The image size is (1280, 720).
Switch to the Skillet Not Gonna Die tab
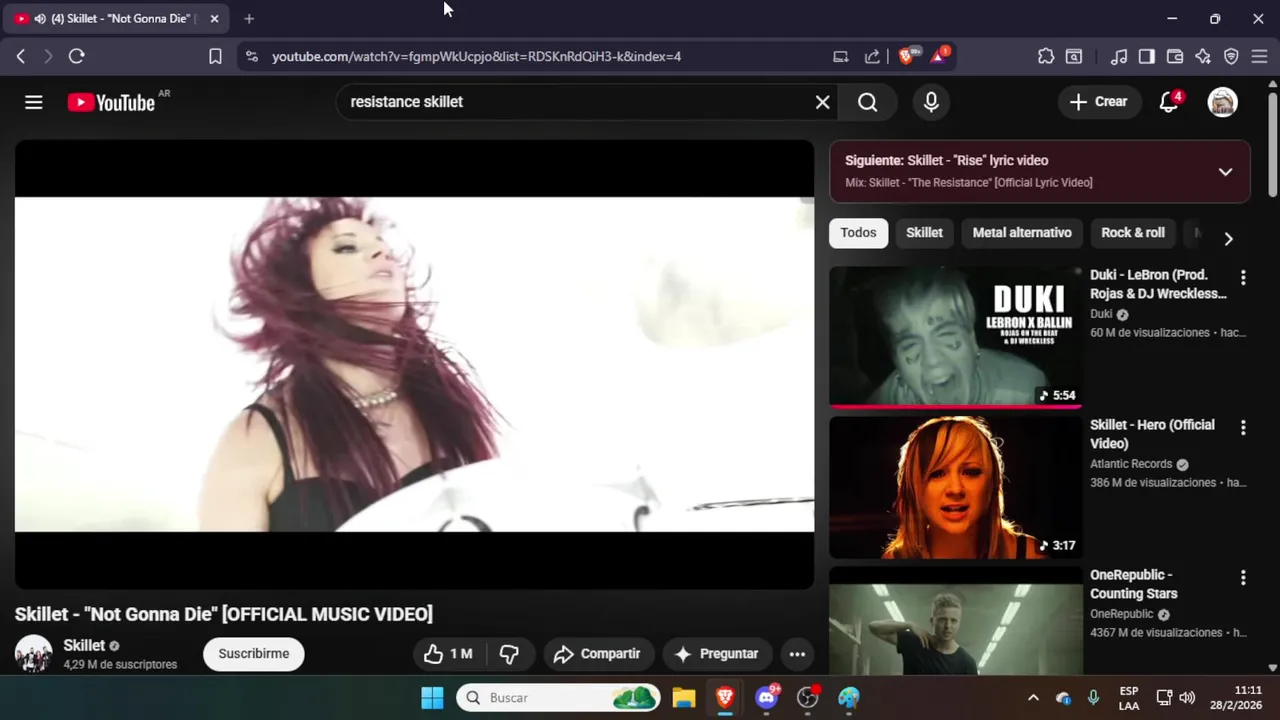(x=117, y=18)
